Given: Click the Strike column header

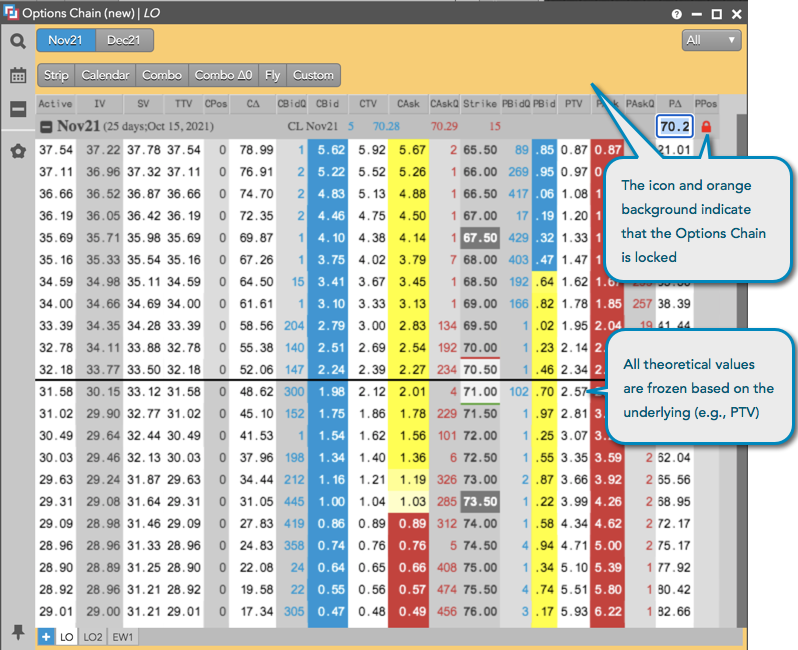Looking at the screenshot, I should pyautogui.click(x=480, y=104).
